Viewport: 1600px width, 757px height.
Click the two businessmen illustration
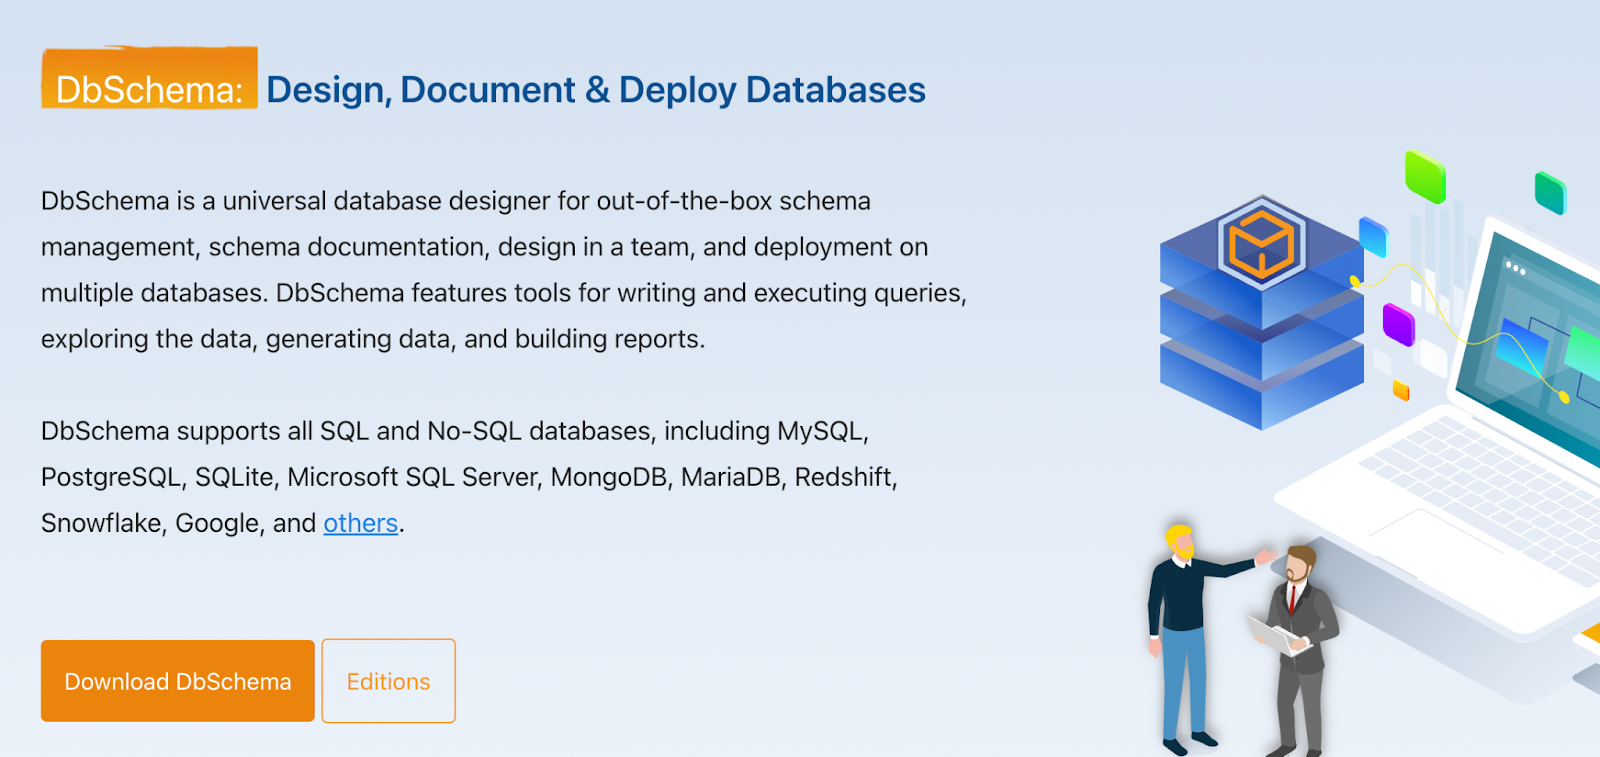[1243, 638]
